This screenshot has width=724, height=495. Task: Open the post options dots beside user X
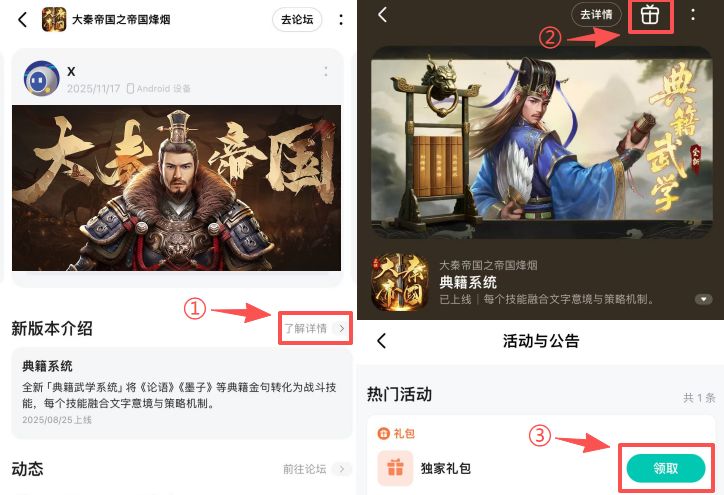[326, 72]
